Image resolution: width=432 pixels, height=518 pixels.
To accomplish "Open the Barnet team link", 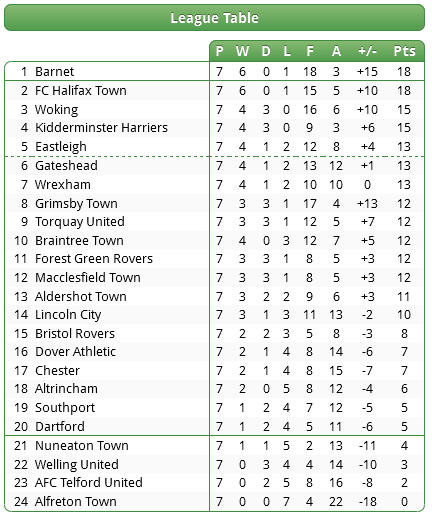I will 54,71.
